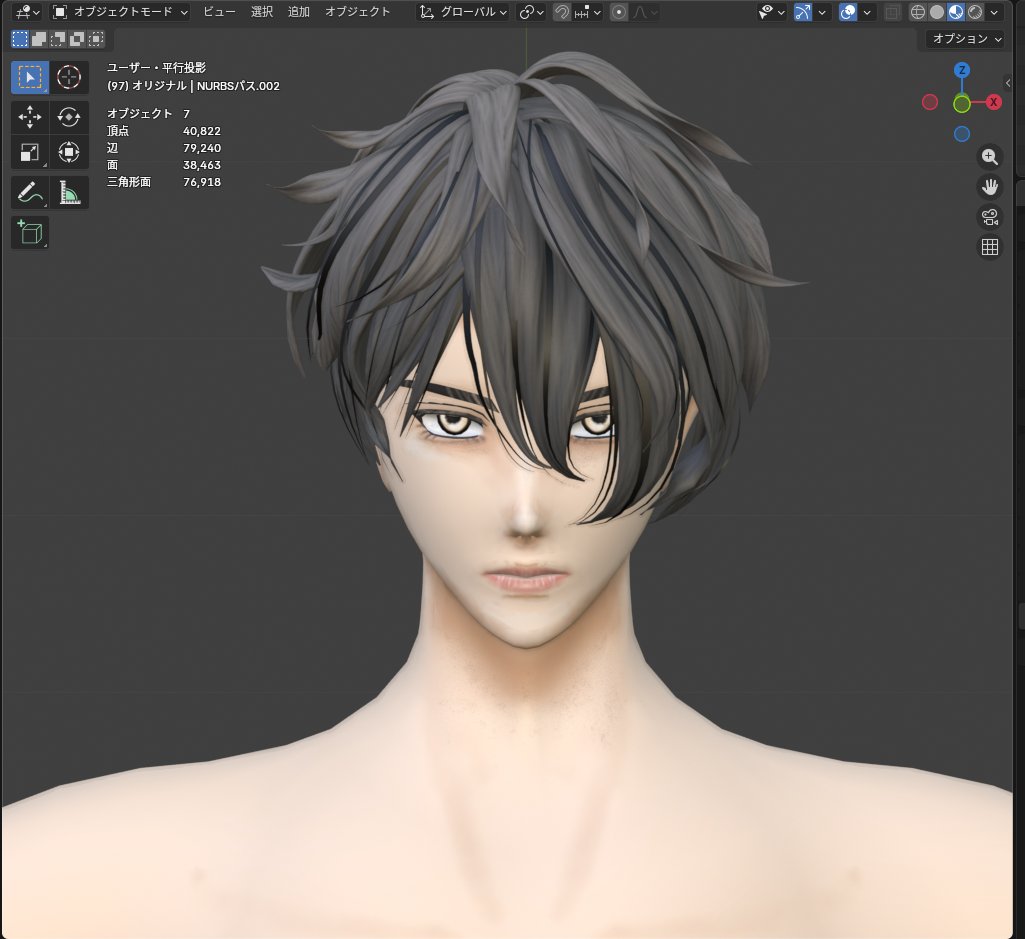Open the グローバル transform orientation dropdown

click(463, 12)
